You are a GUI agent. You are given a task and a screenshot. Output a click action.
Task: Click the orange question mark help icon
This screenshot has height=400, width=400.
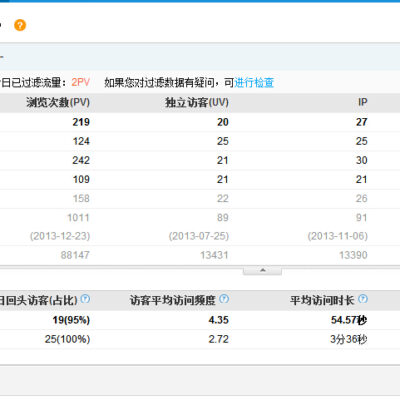tap(20, 25)
